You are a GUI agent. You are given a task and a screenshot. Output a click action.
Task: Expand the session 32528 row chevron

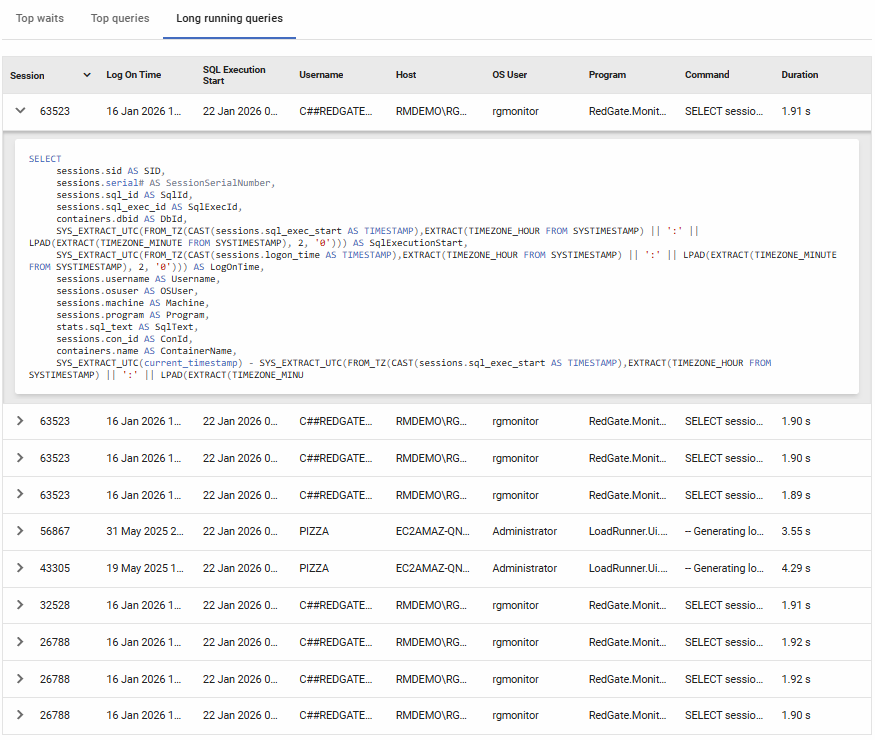tap(20, 605)
